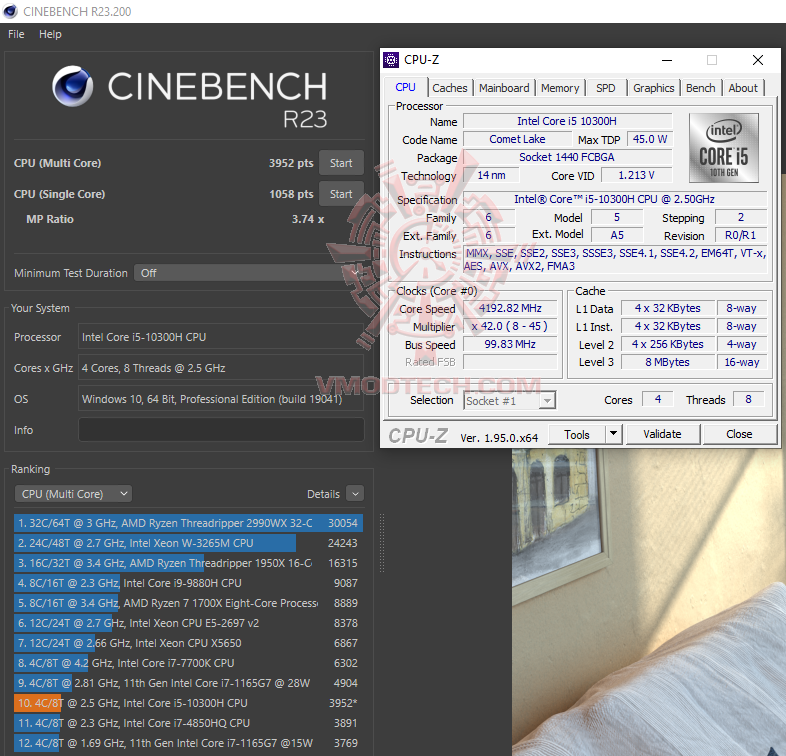Click the Multiplier x 42.0 value
Viewport: 786px width, 756px height.
(510, 326)
